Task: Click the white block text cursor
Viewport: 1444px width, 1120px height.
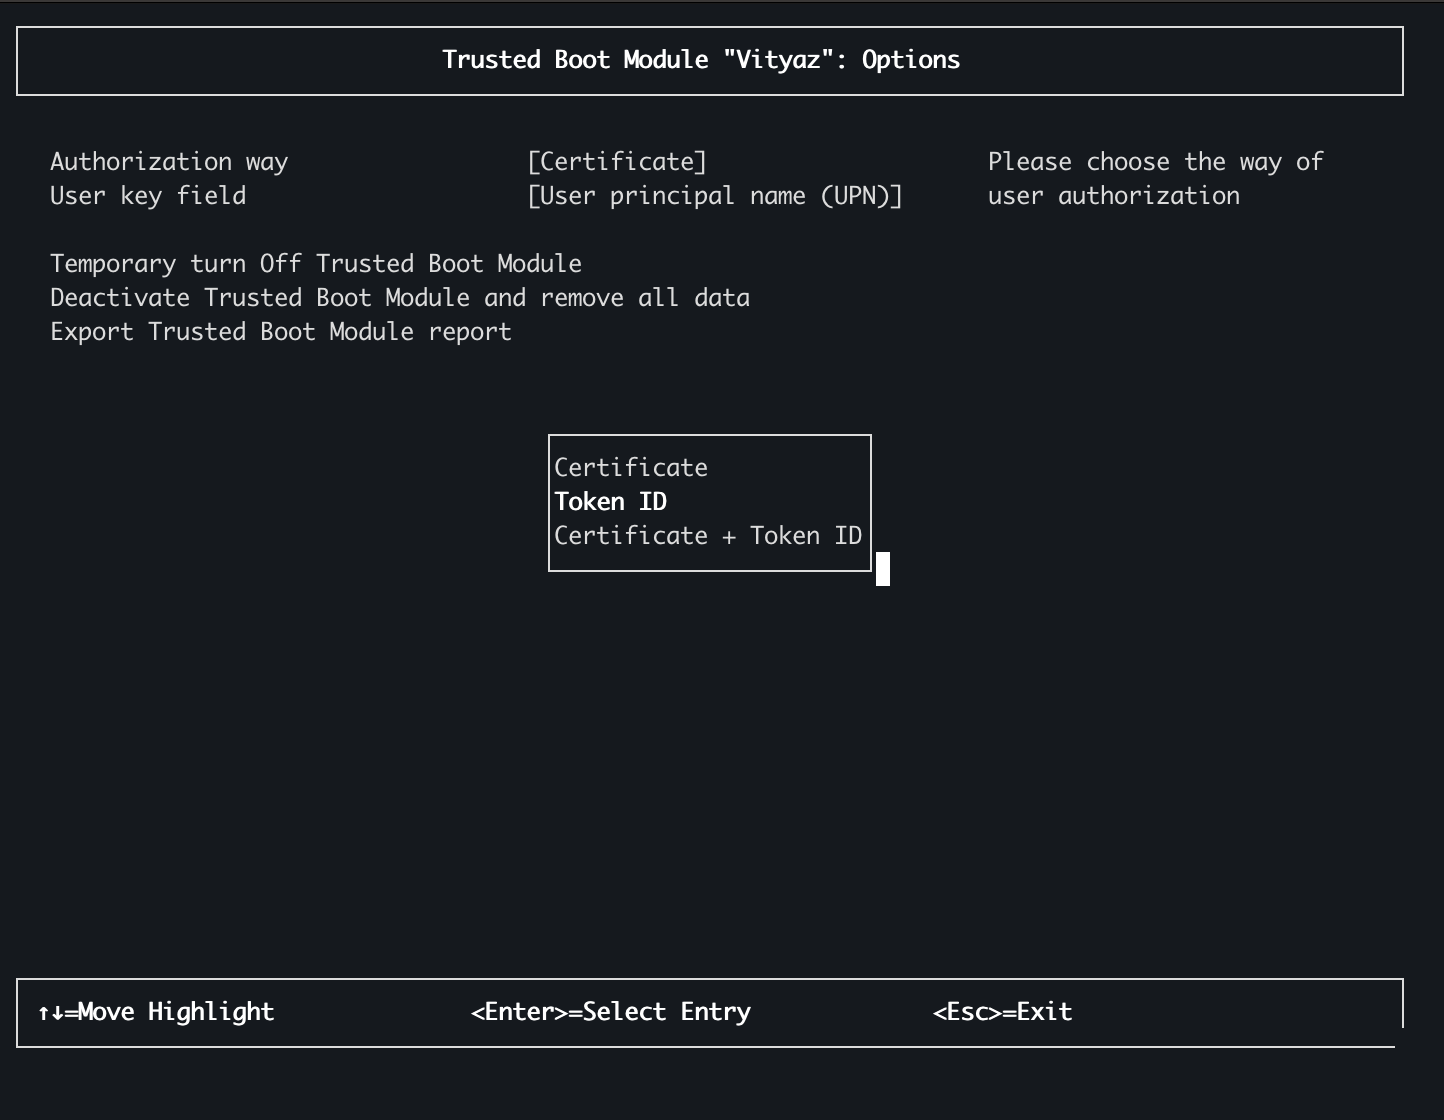Action: coord(883,569)
